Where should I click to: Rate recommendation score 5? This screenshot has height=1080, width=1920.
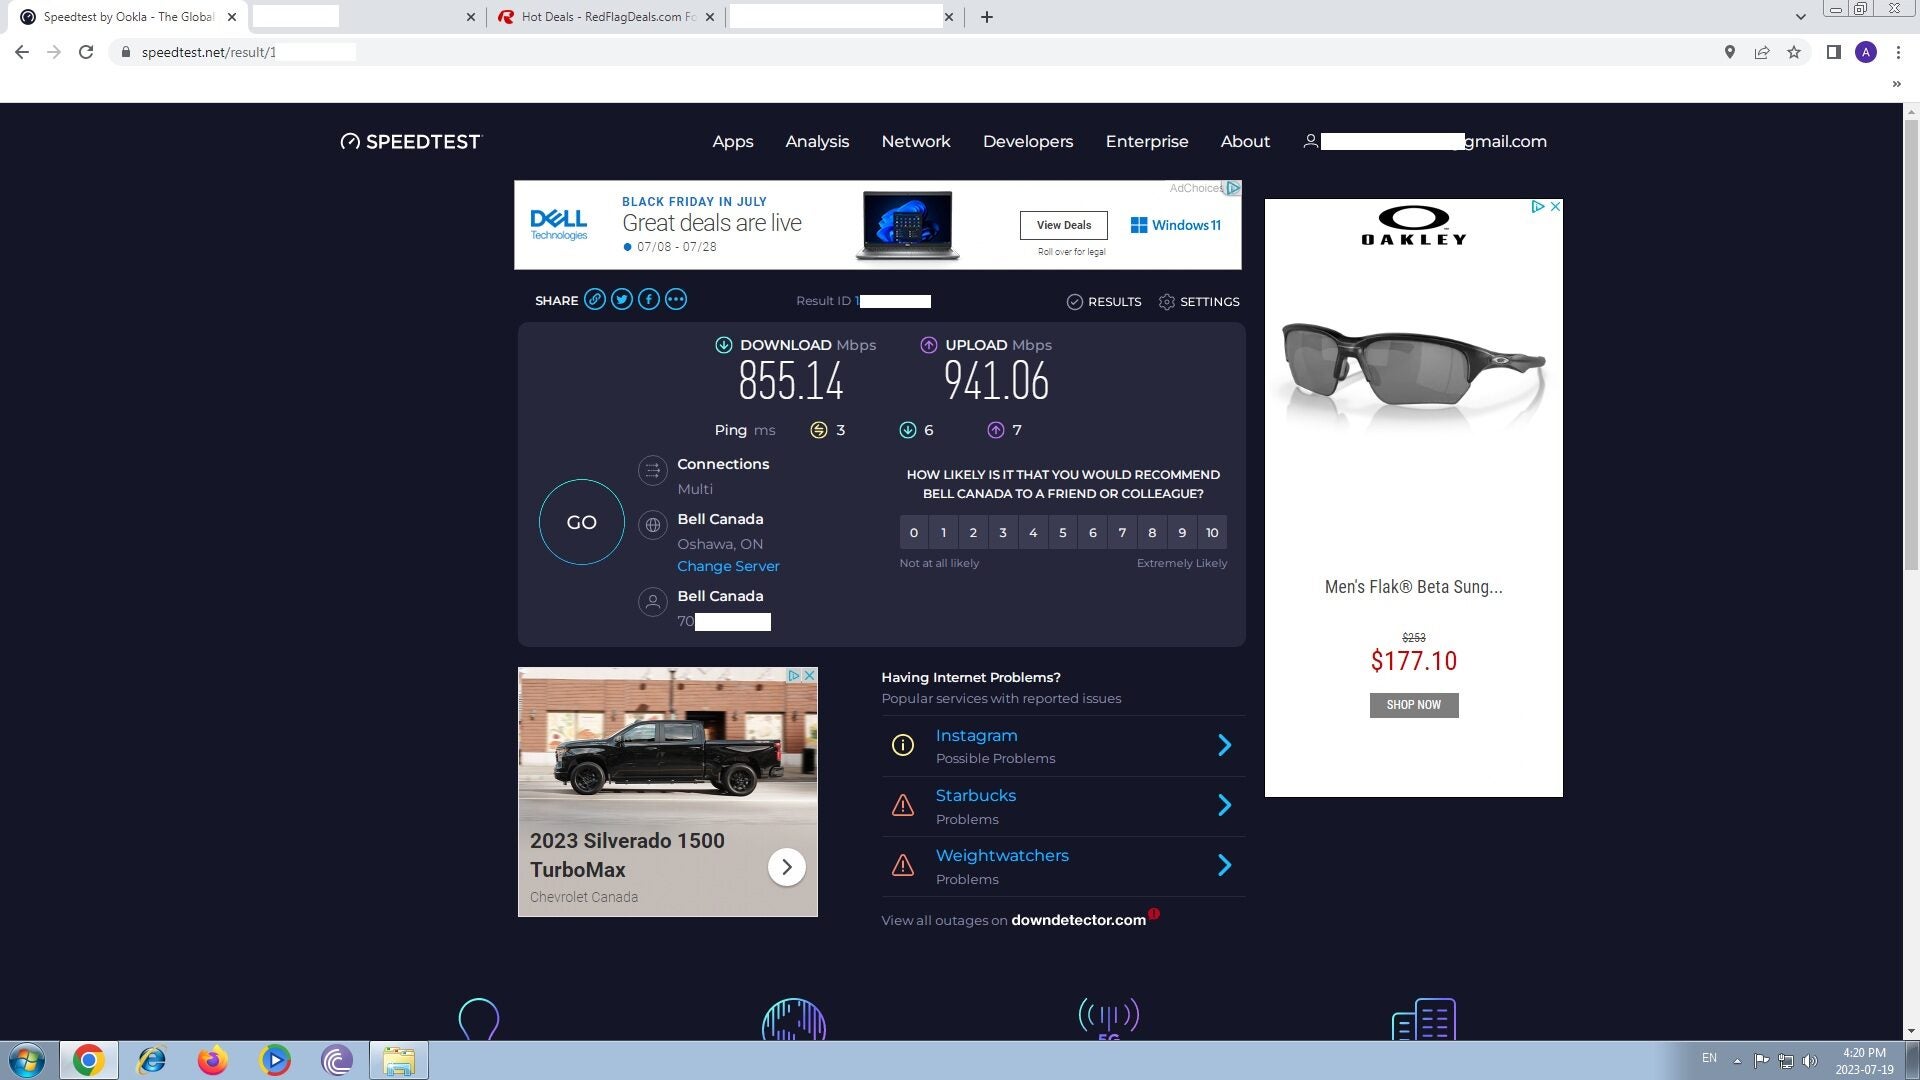click(x=1063, y=533)
